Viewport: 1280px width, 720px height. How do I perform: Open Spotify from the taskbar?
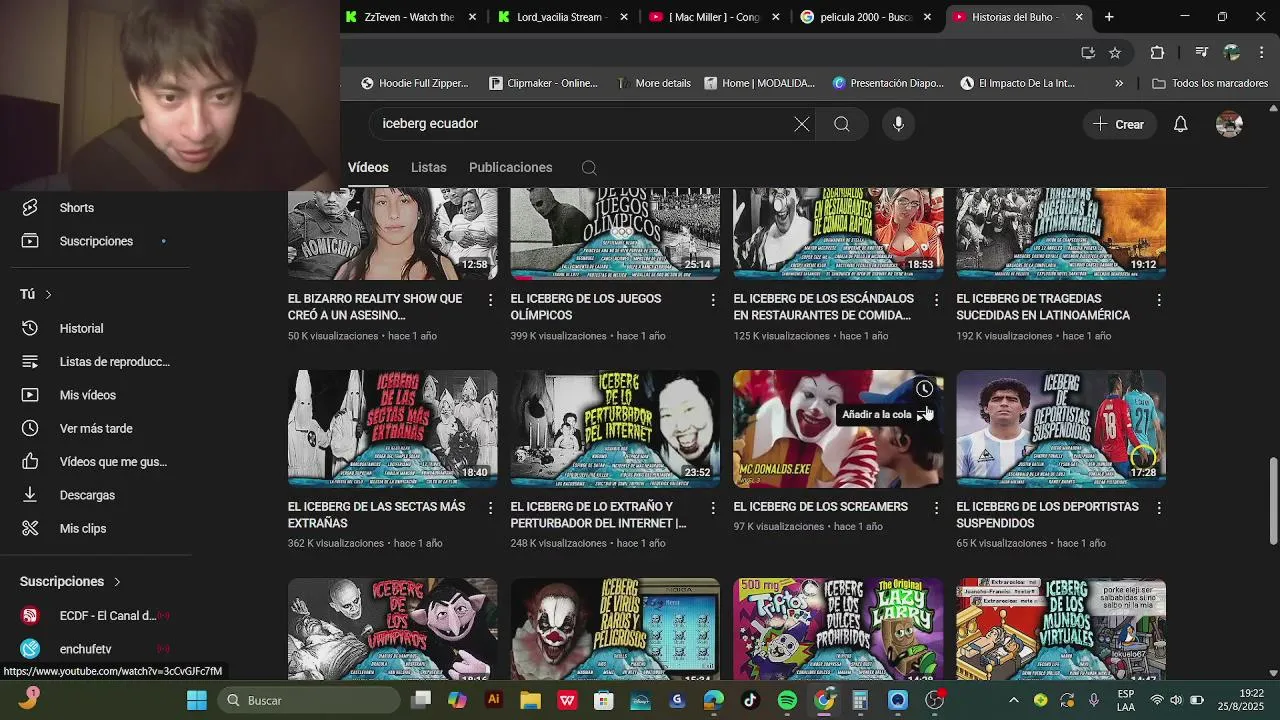tap(787, 700)
